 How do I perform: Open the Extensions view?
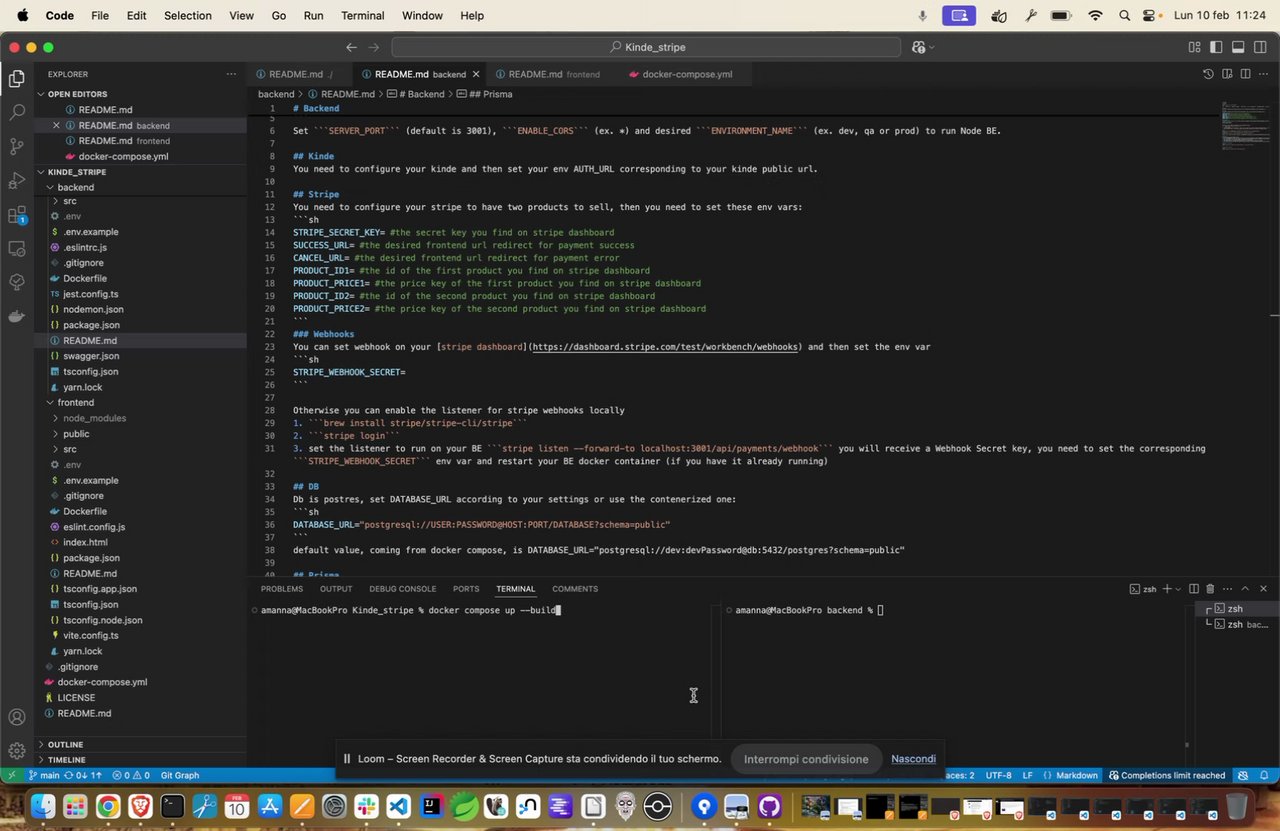pos(16,215)
